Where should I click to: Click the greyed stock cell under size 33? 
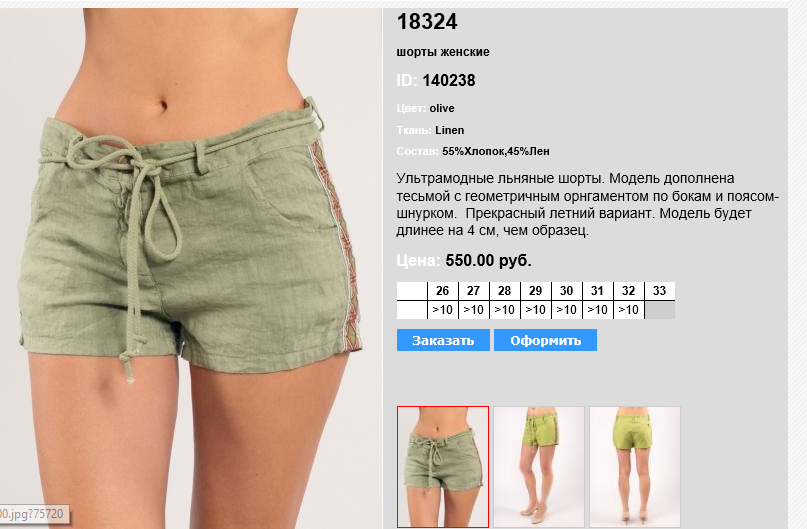click(x=660, y=310)
